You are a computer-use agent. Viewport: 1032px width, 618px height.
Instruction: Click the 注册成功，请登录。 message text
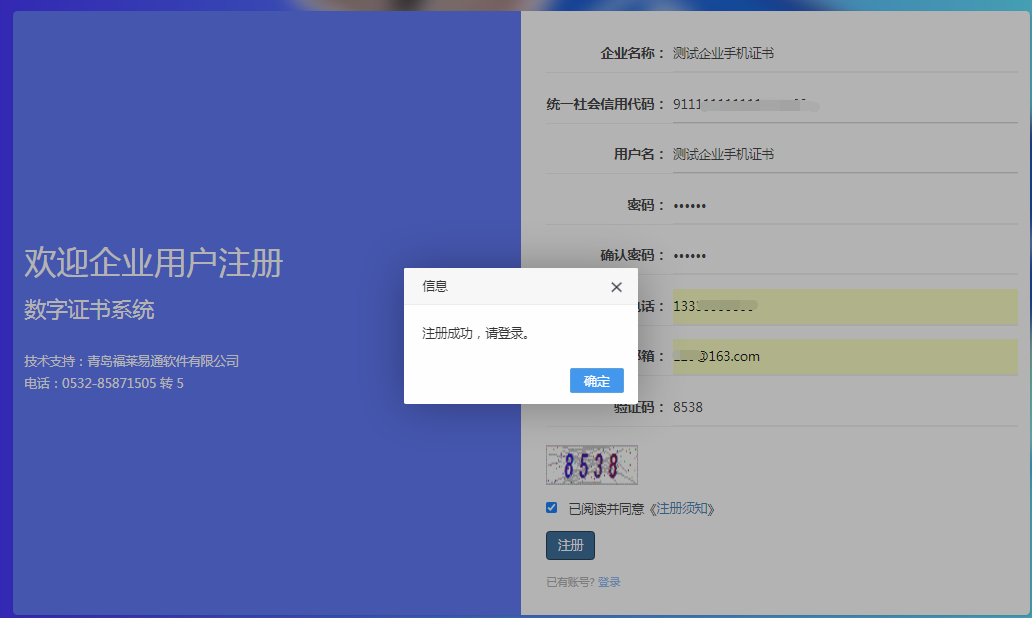[476, 333]
